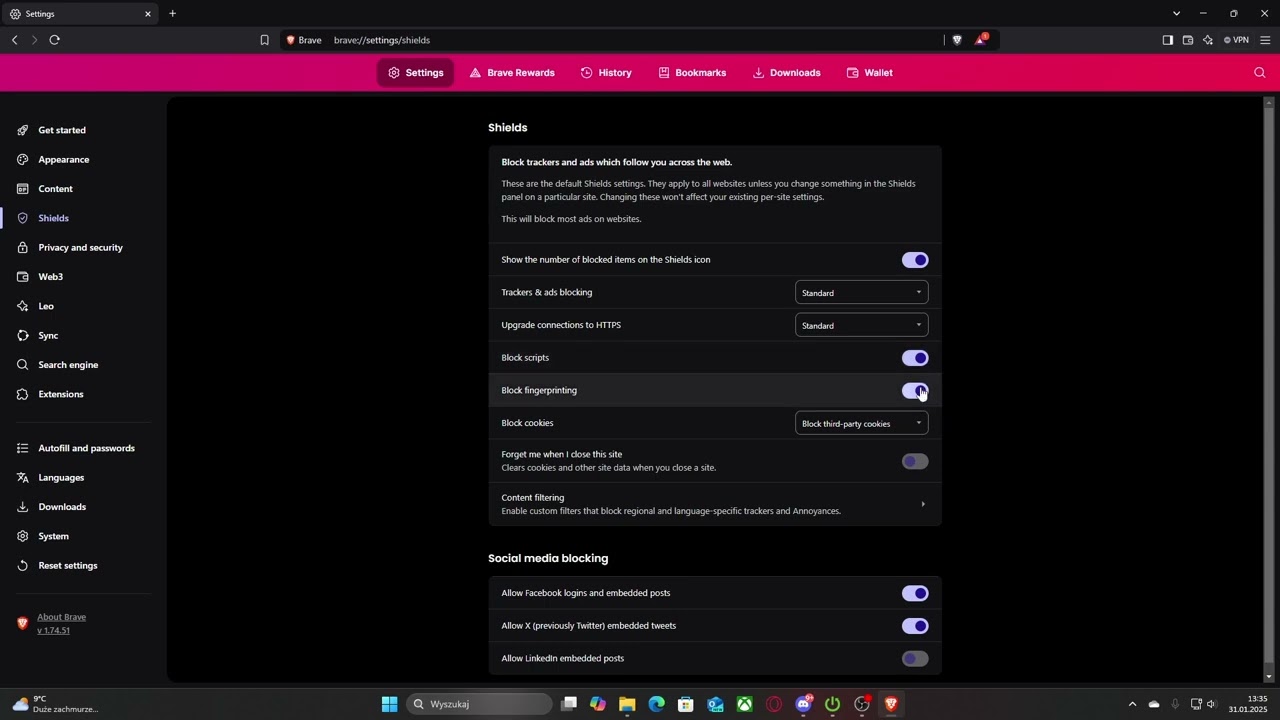
Task: Click the Wyszukaj taskbar search box
Action: coord(479,704)
